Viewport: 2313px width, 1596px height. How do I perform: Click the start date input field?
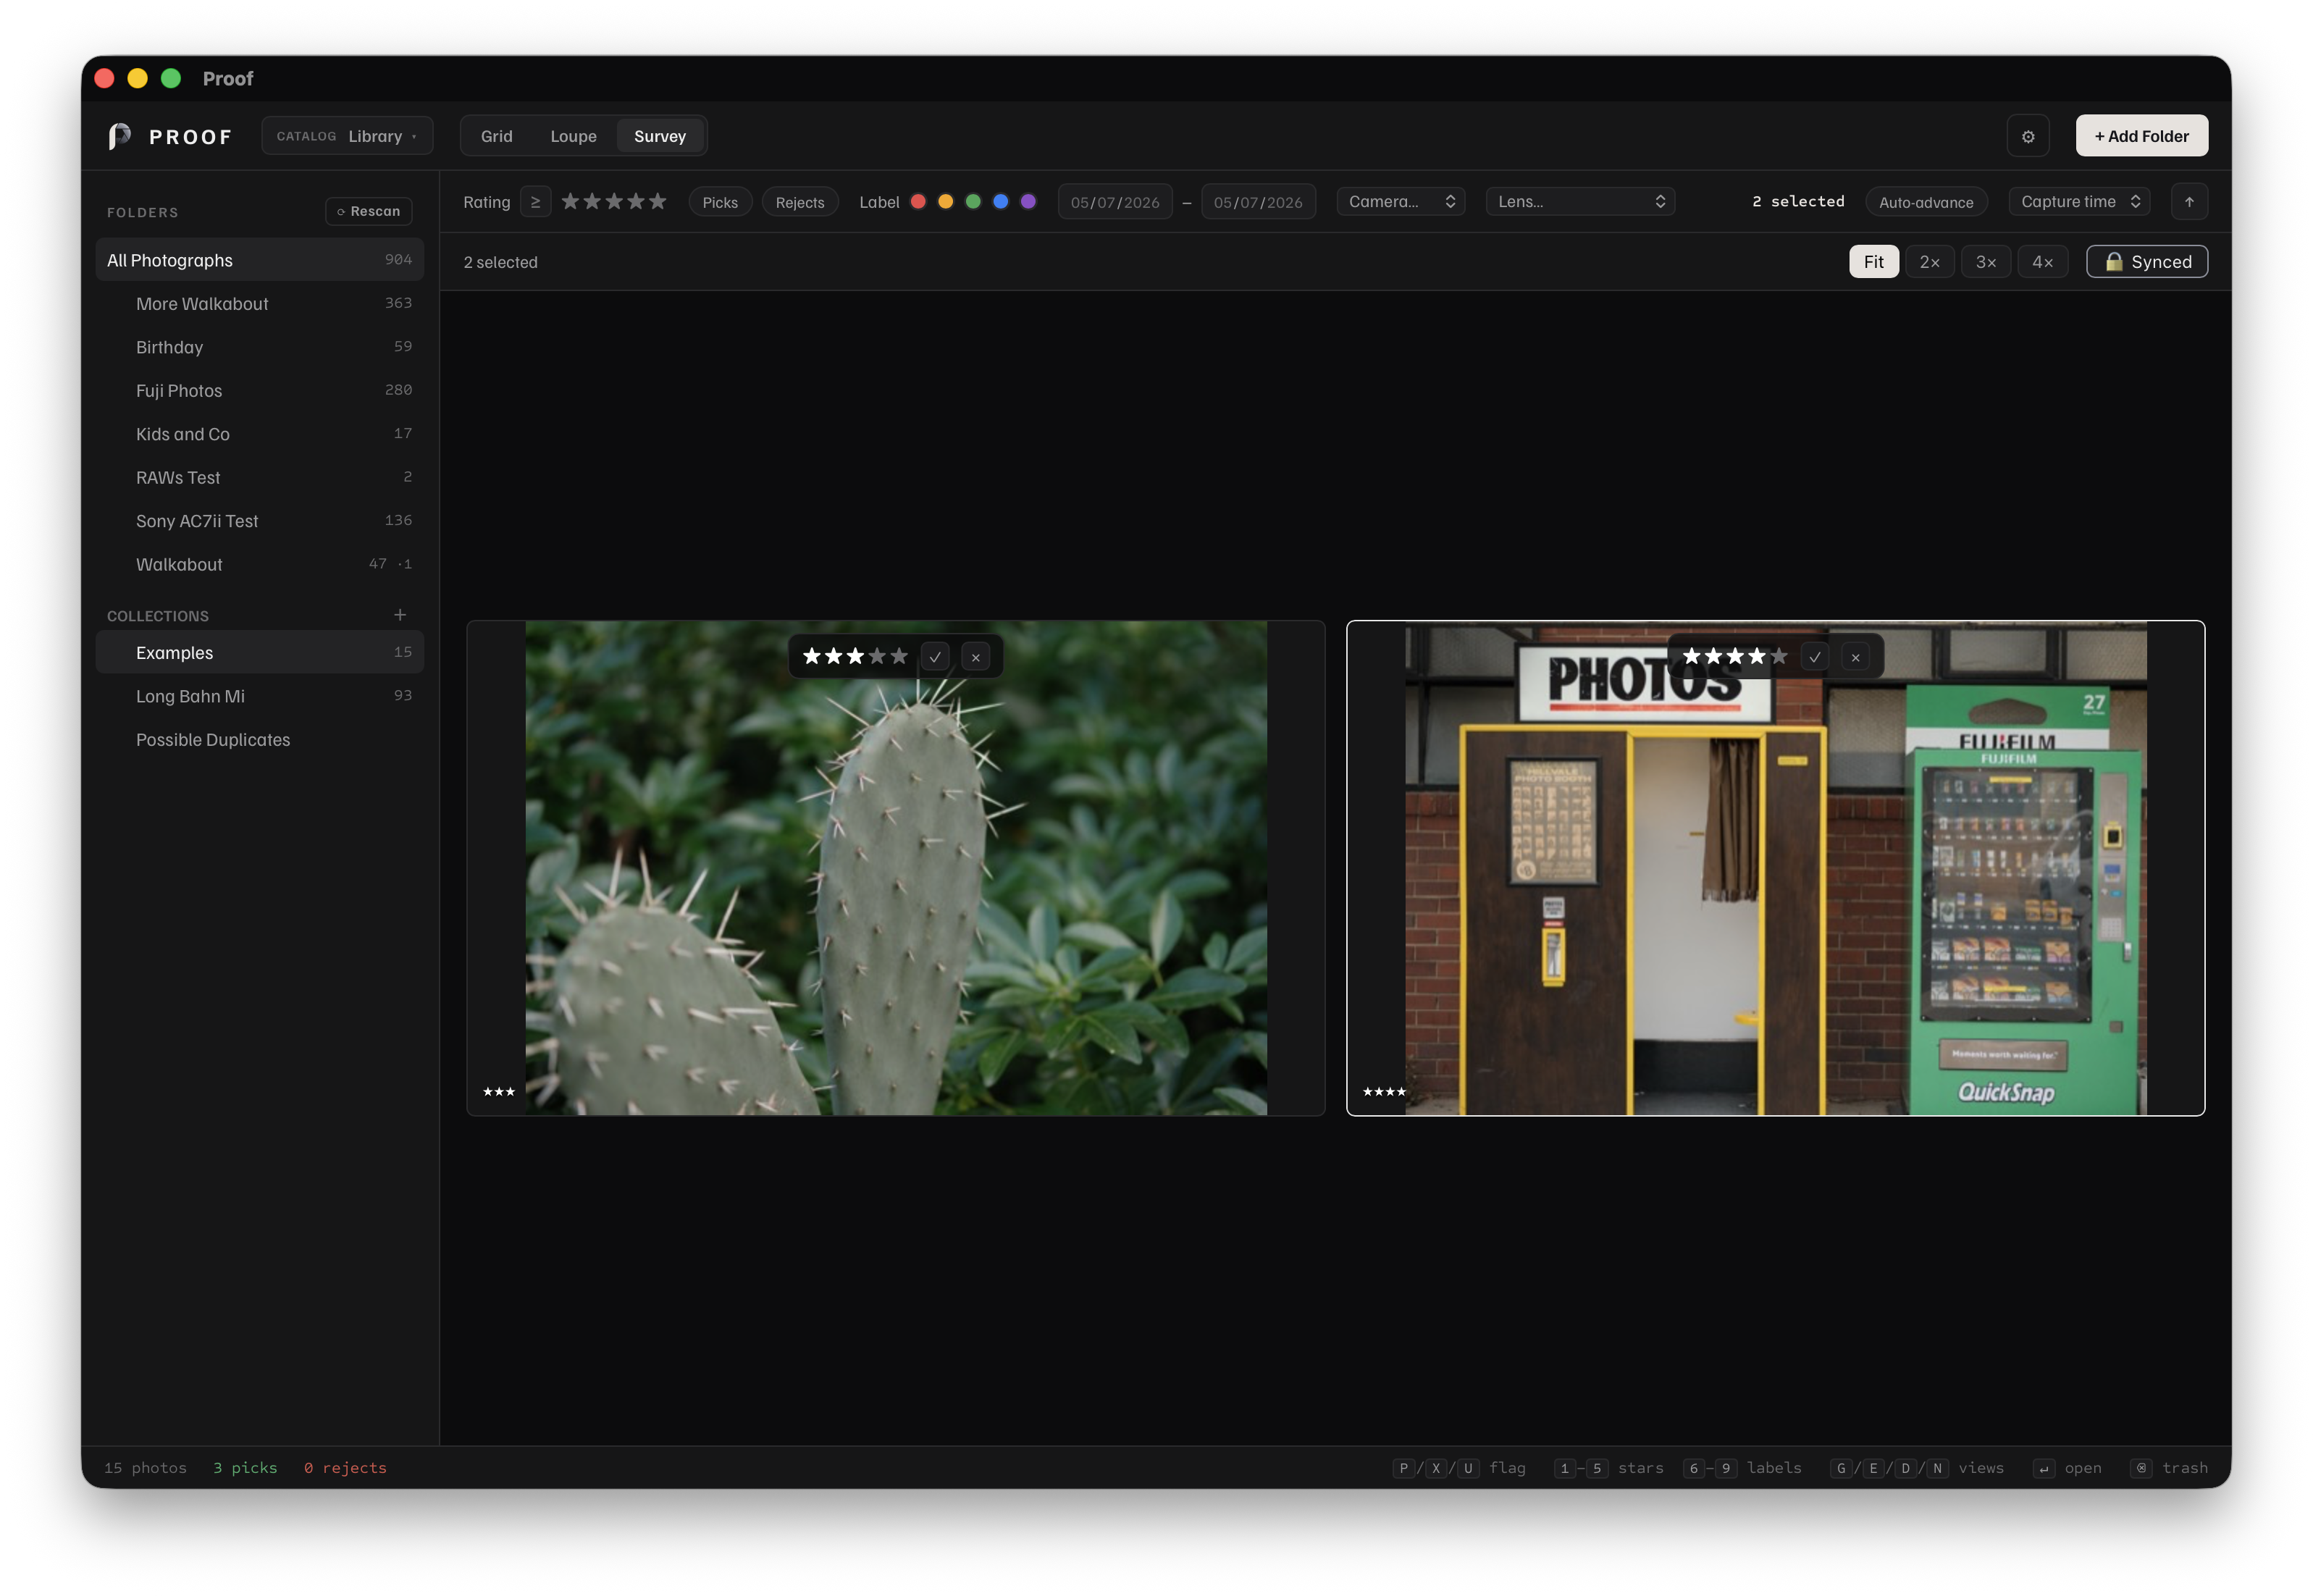click(x=1115, y=202)
